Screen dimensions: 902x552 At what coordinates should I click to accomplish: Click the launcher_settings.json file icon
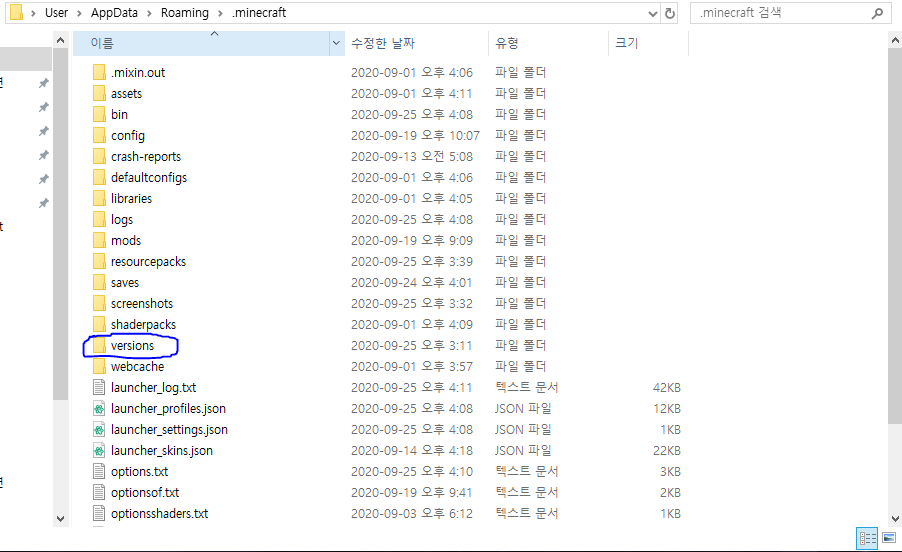coord(99,429)
